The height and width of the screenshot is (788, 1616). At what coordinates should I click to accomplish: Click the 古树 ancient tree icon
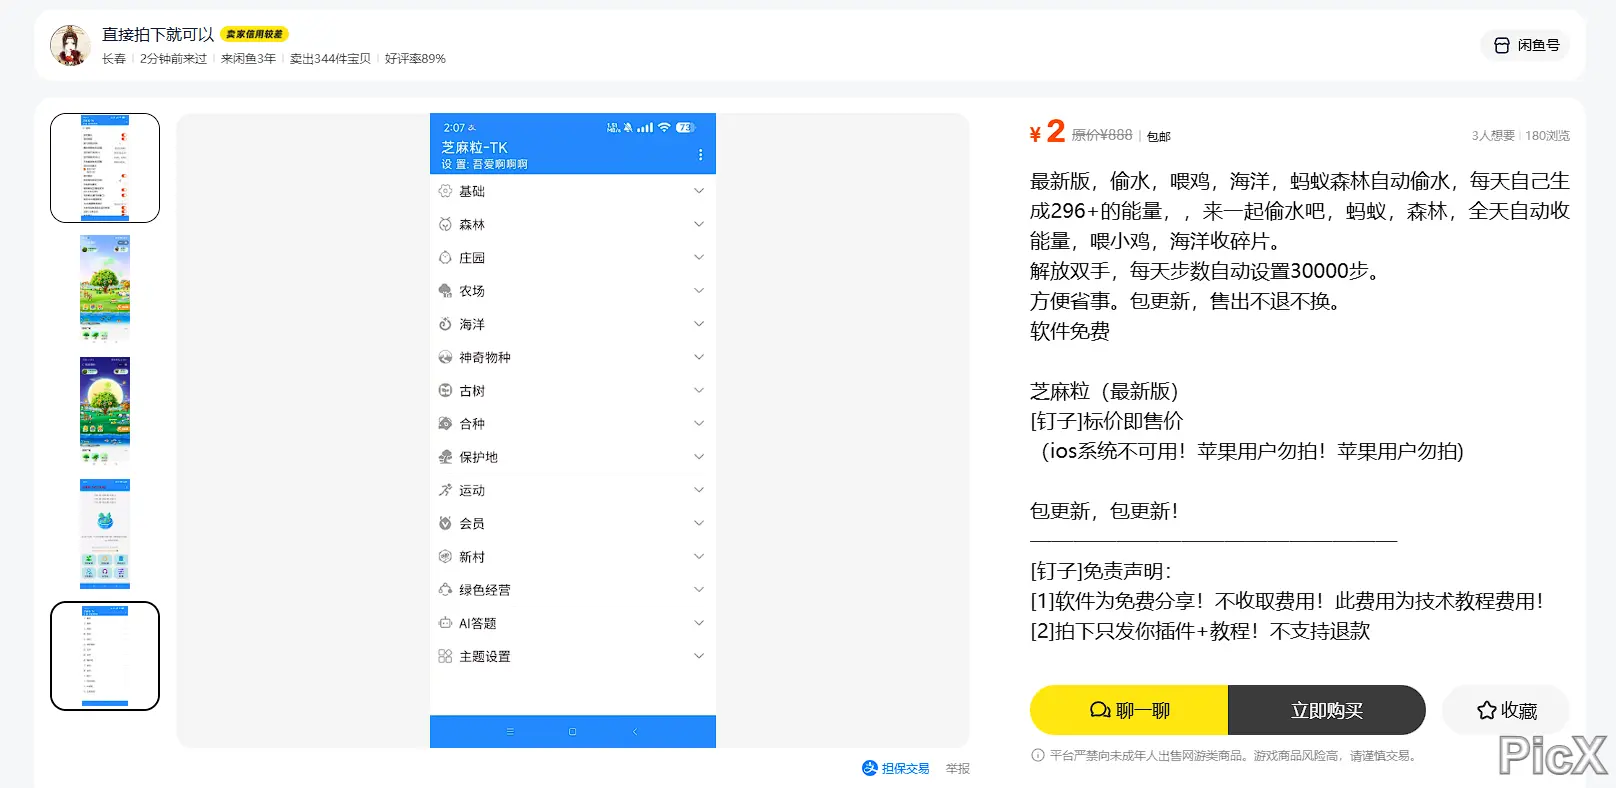click(x=445, y=390)
